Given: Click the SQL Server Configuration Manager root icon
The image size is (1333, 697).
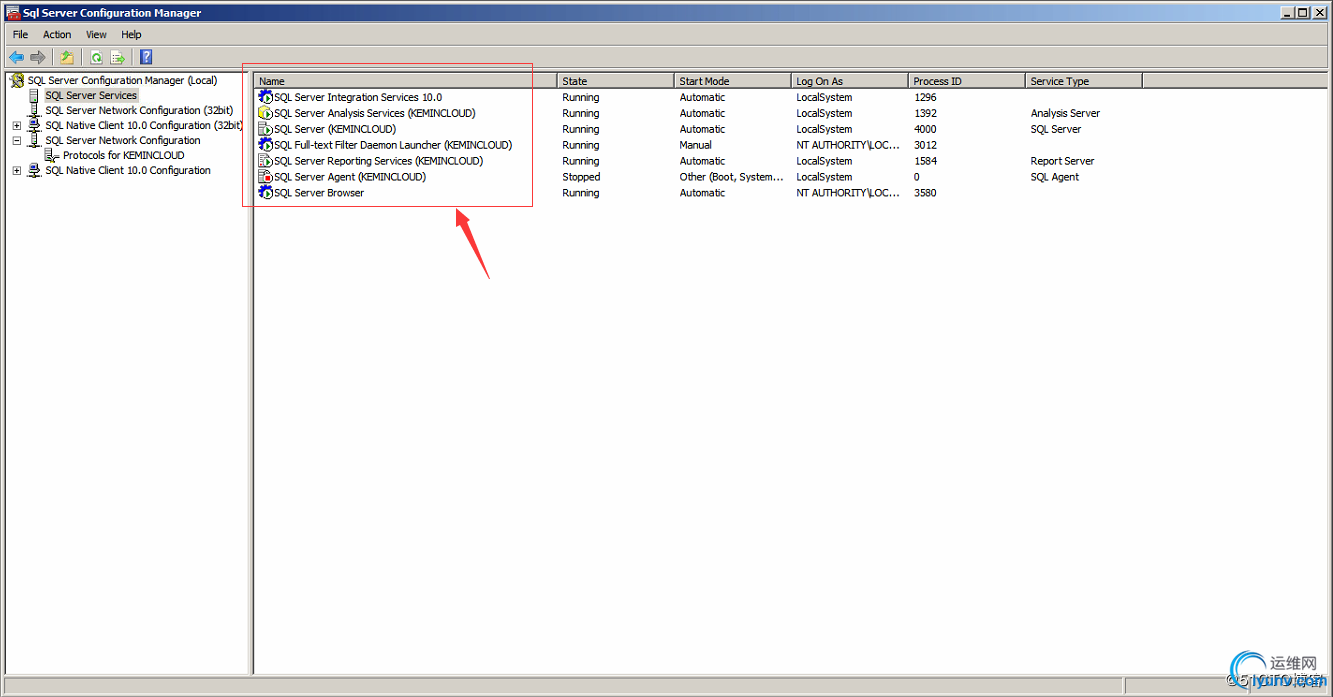Looking at the screenshot, I should point(17,80).
